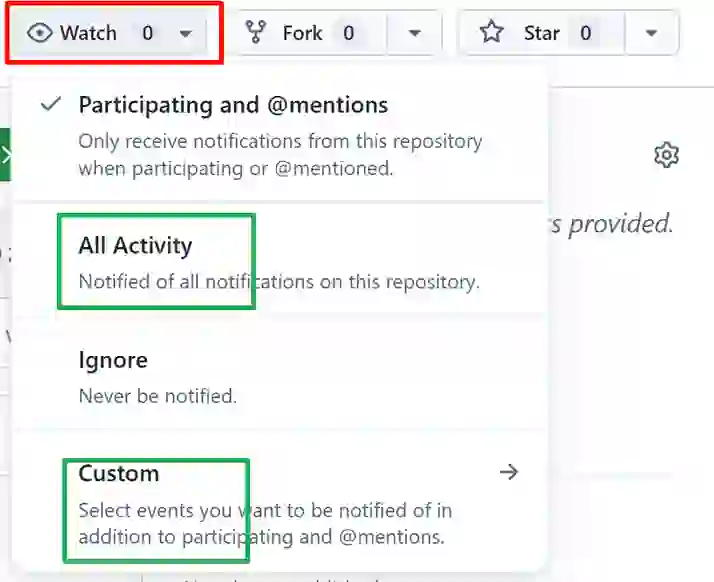Click the green chevron button at left edge
The height and width of the screenshot is (582, 714).
click(5, 155)
